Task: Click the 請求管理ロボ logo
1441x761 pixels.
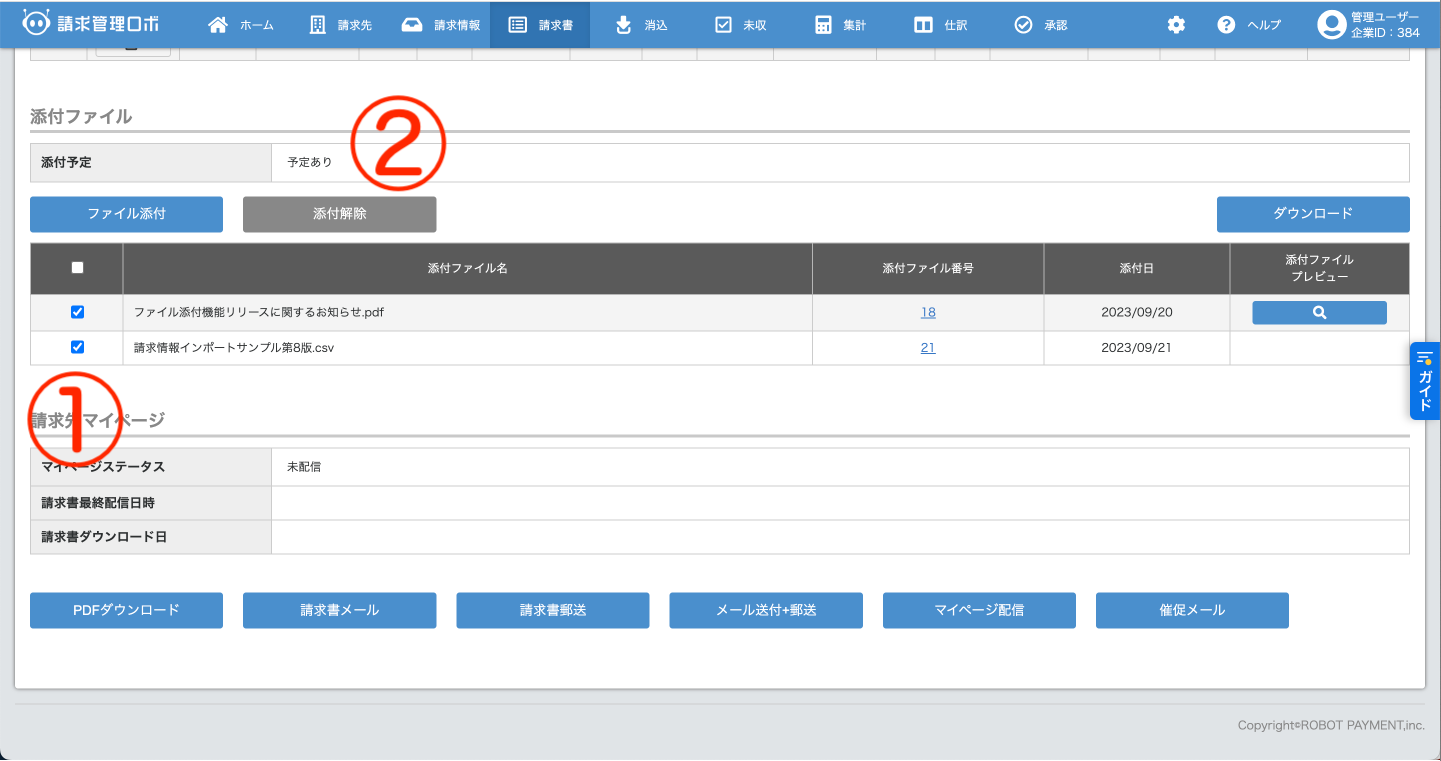Action: pos(91,24)
